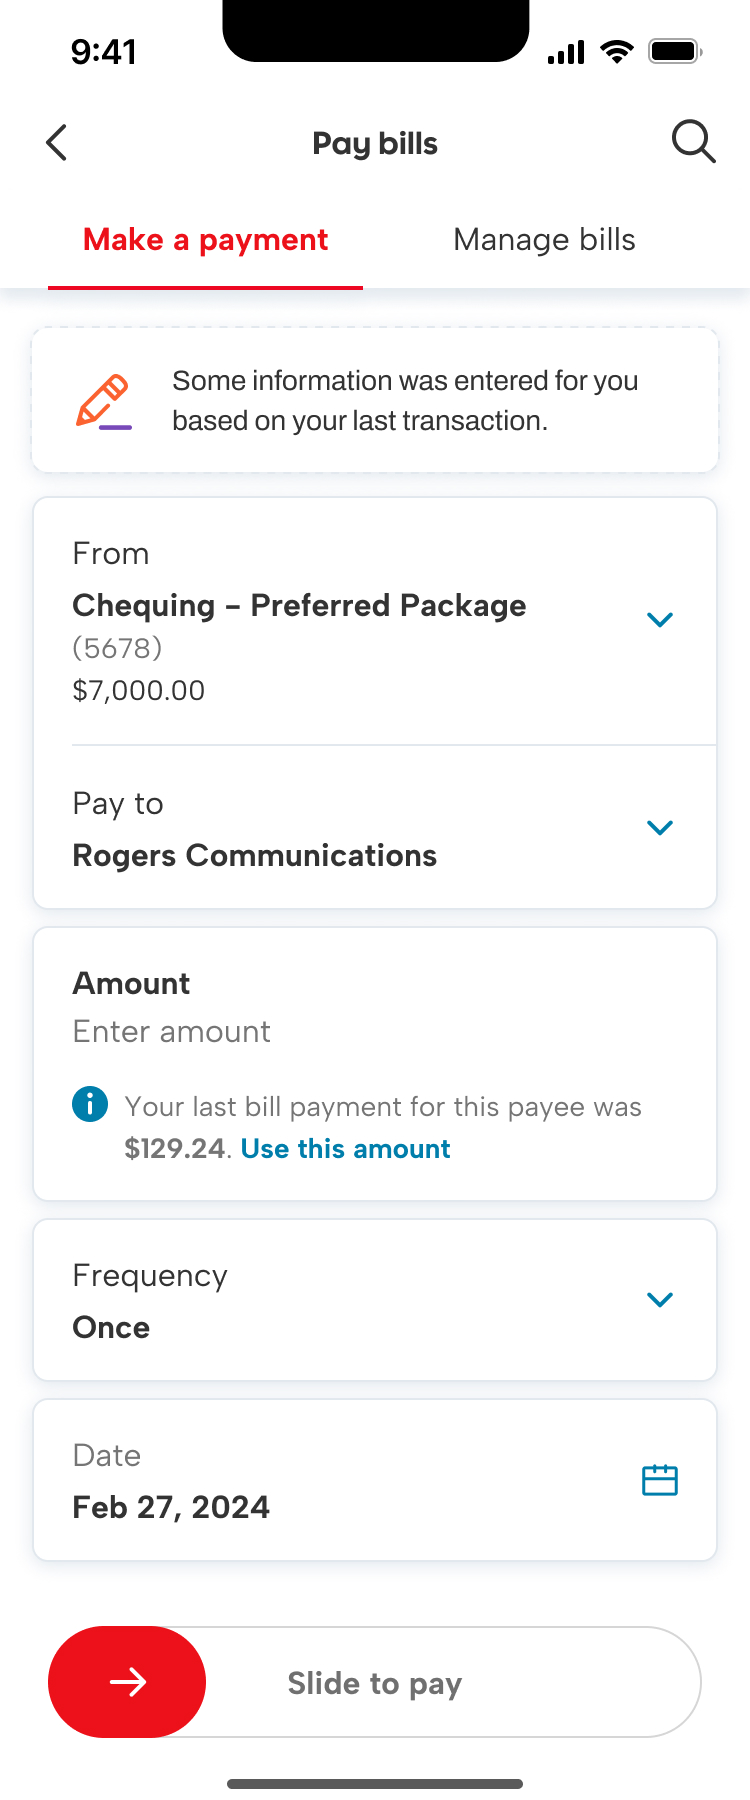750x1800 pixels.
Task: Expand the Pay to payee dropdown
Action: [x=660, y=828]
